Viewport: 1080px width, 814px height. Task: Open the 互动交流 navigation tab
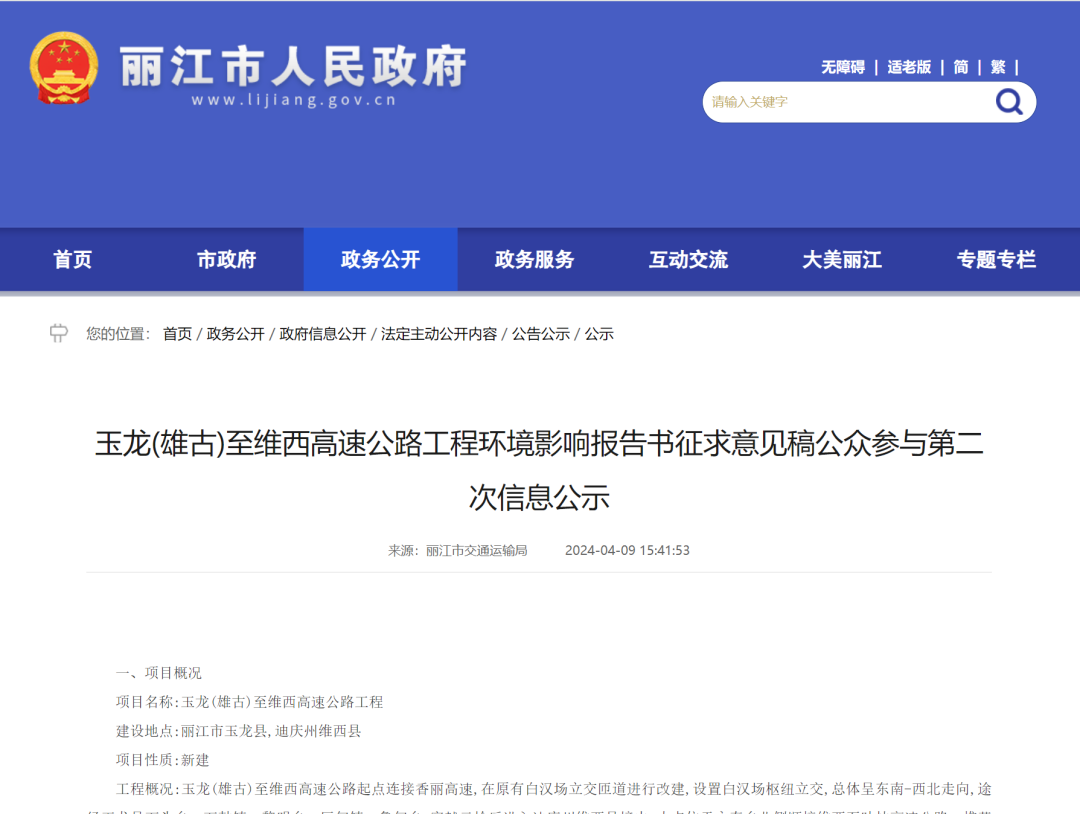coord(688,260)
